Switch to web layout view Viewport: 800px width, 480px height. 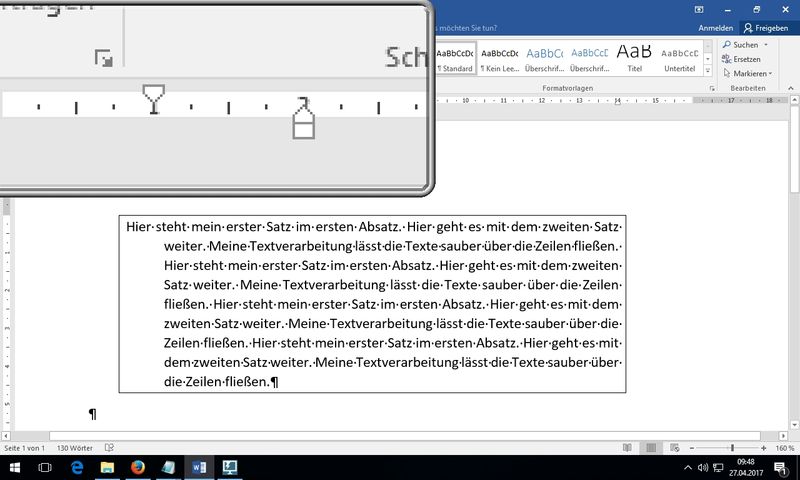(675, 447)
